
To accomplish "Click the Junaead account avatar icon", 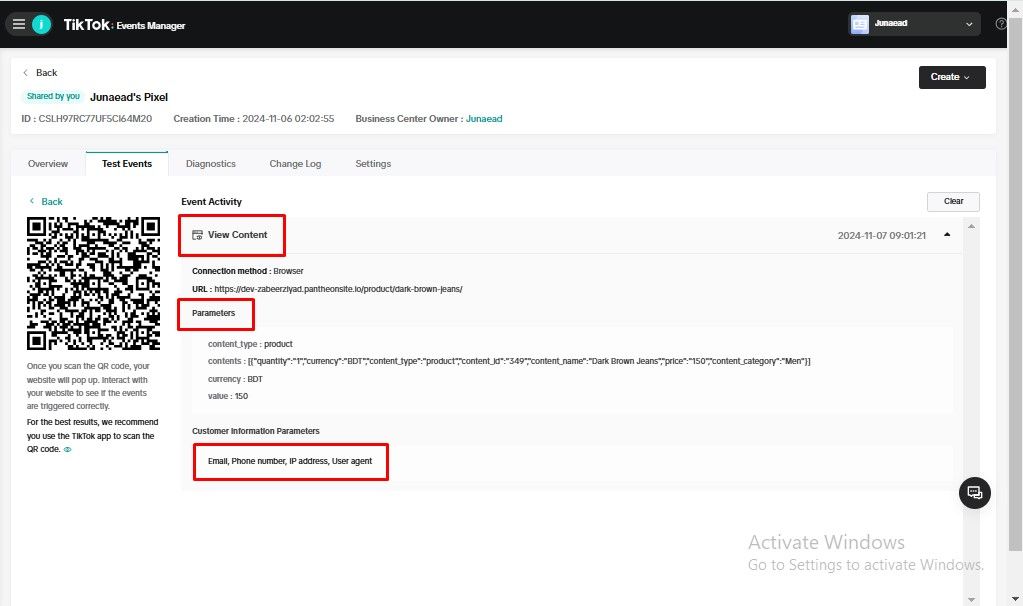I will click(x=860, y=24).
